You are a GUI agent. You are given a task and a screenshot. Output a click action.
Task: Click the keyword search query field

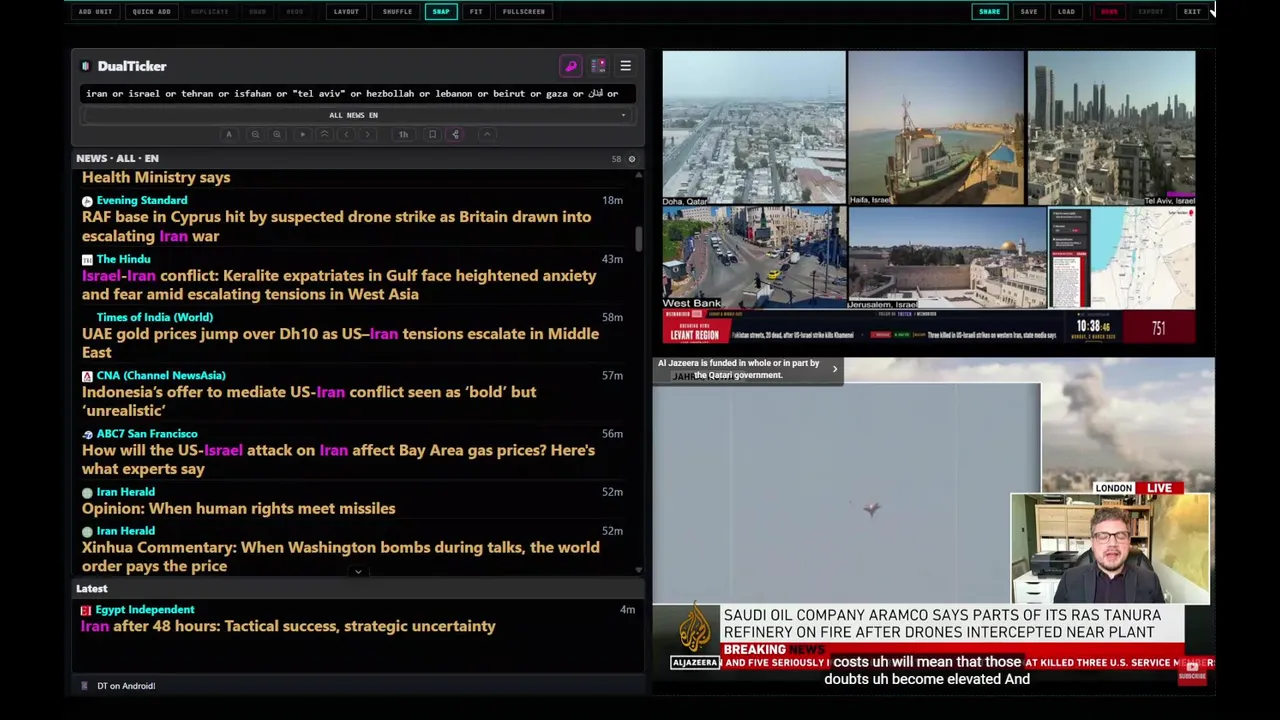point(357,93)
